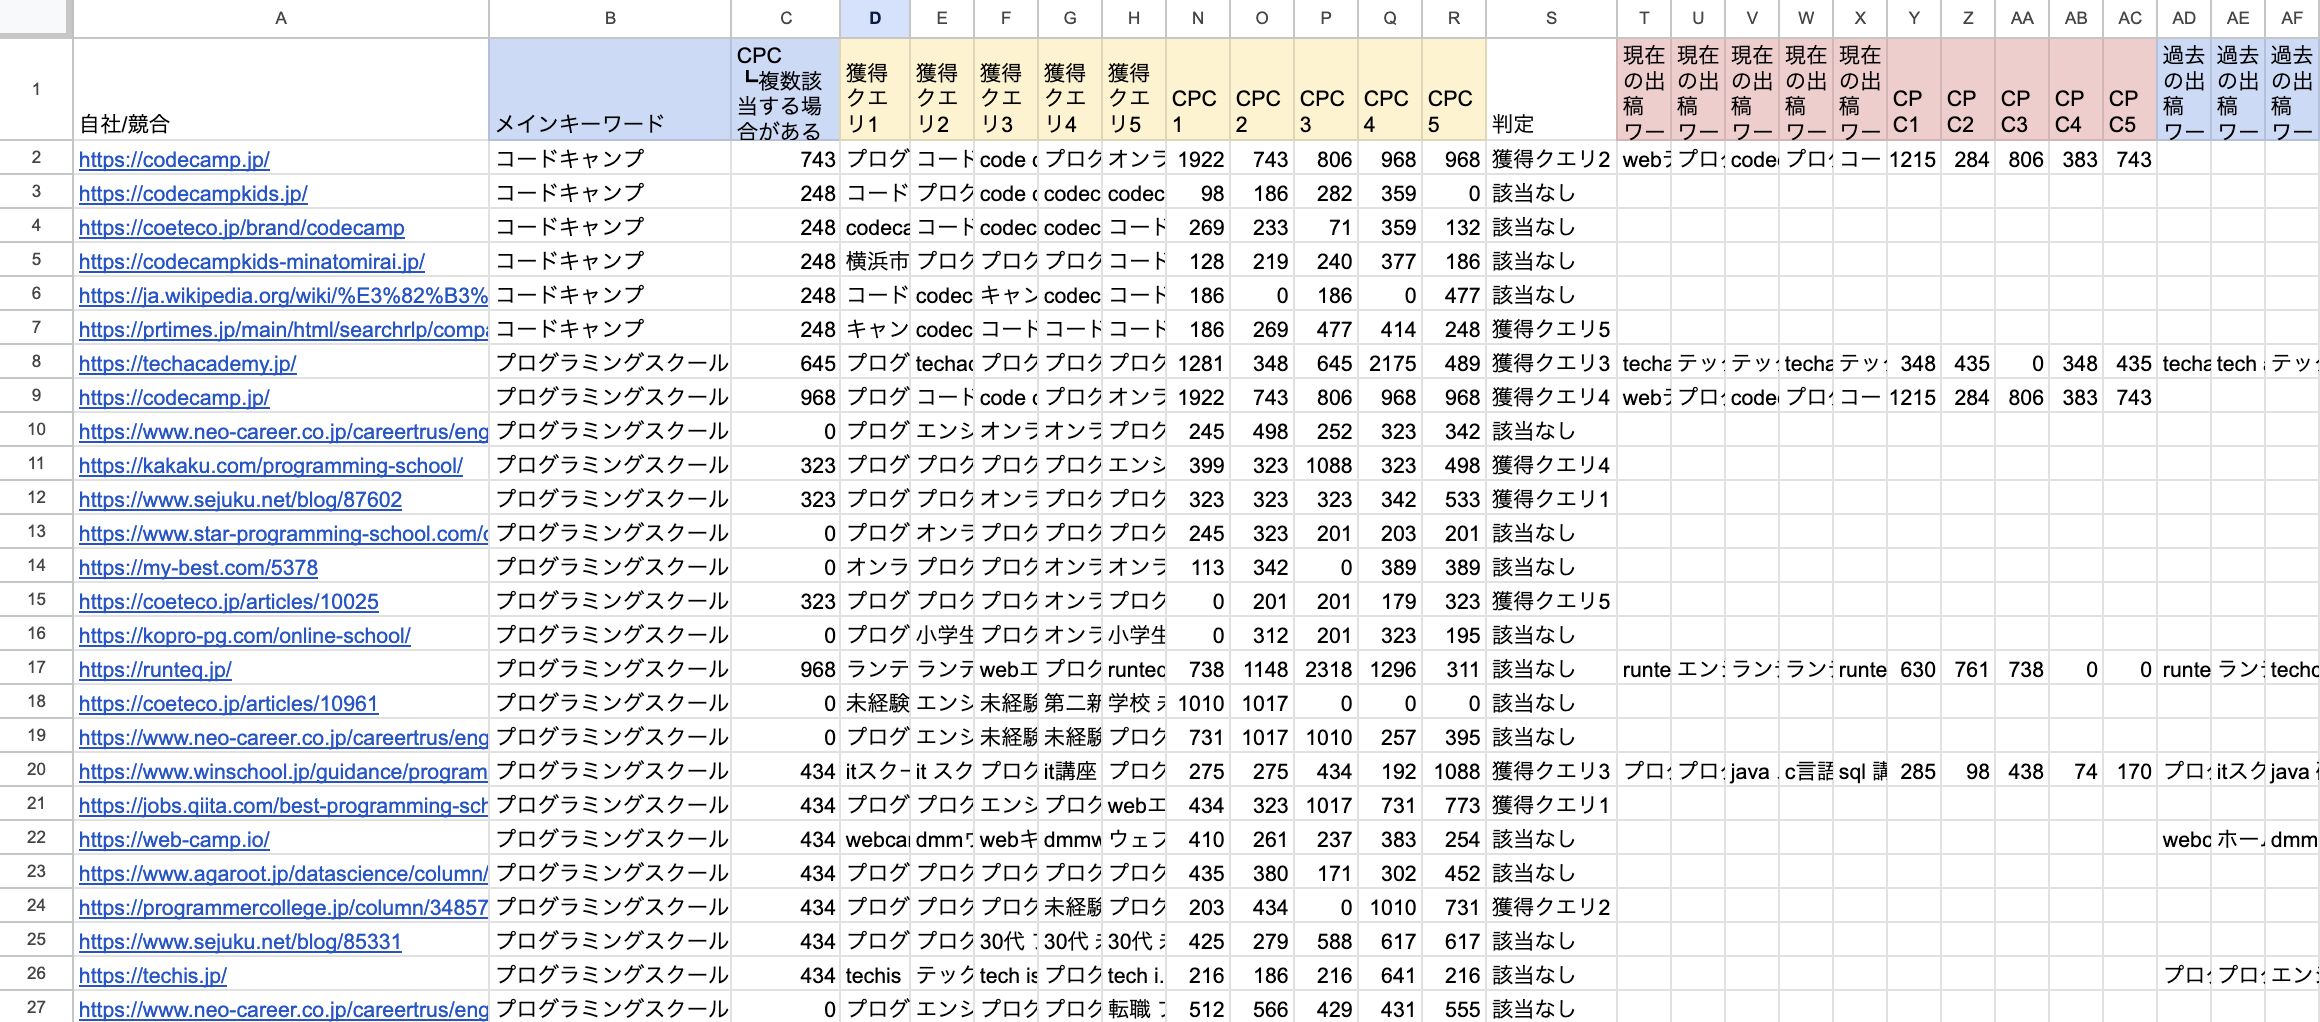2320x1022 pixels.
Task: Select the cell with value 555
Action: coord(1454,1009)
